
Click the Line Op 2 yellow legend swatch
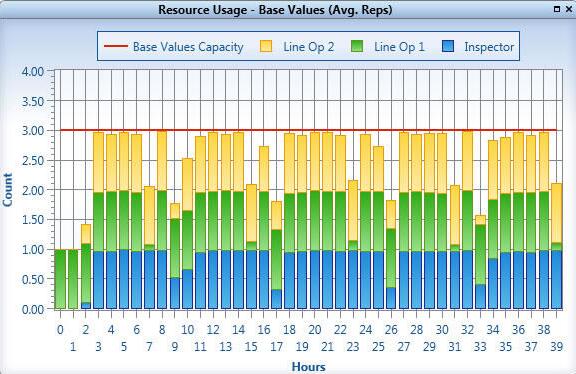coord(266,47)
